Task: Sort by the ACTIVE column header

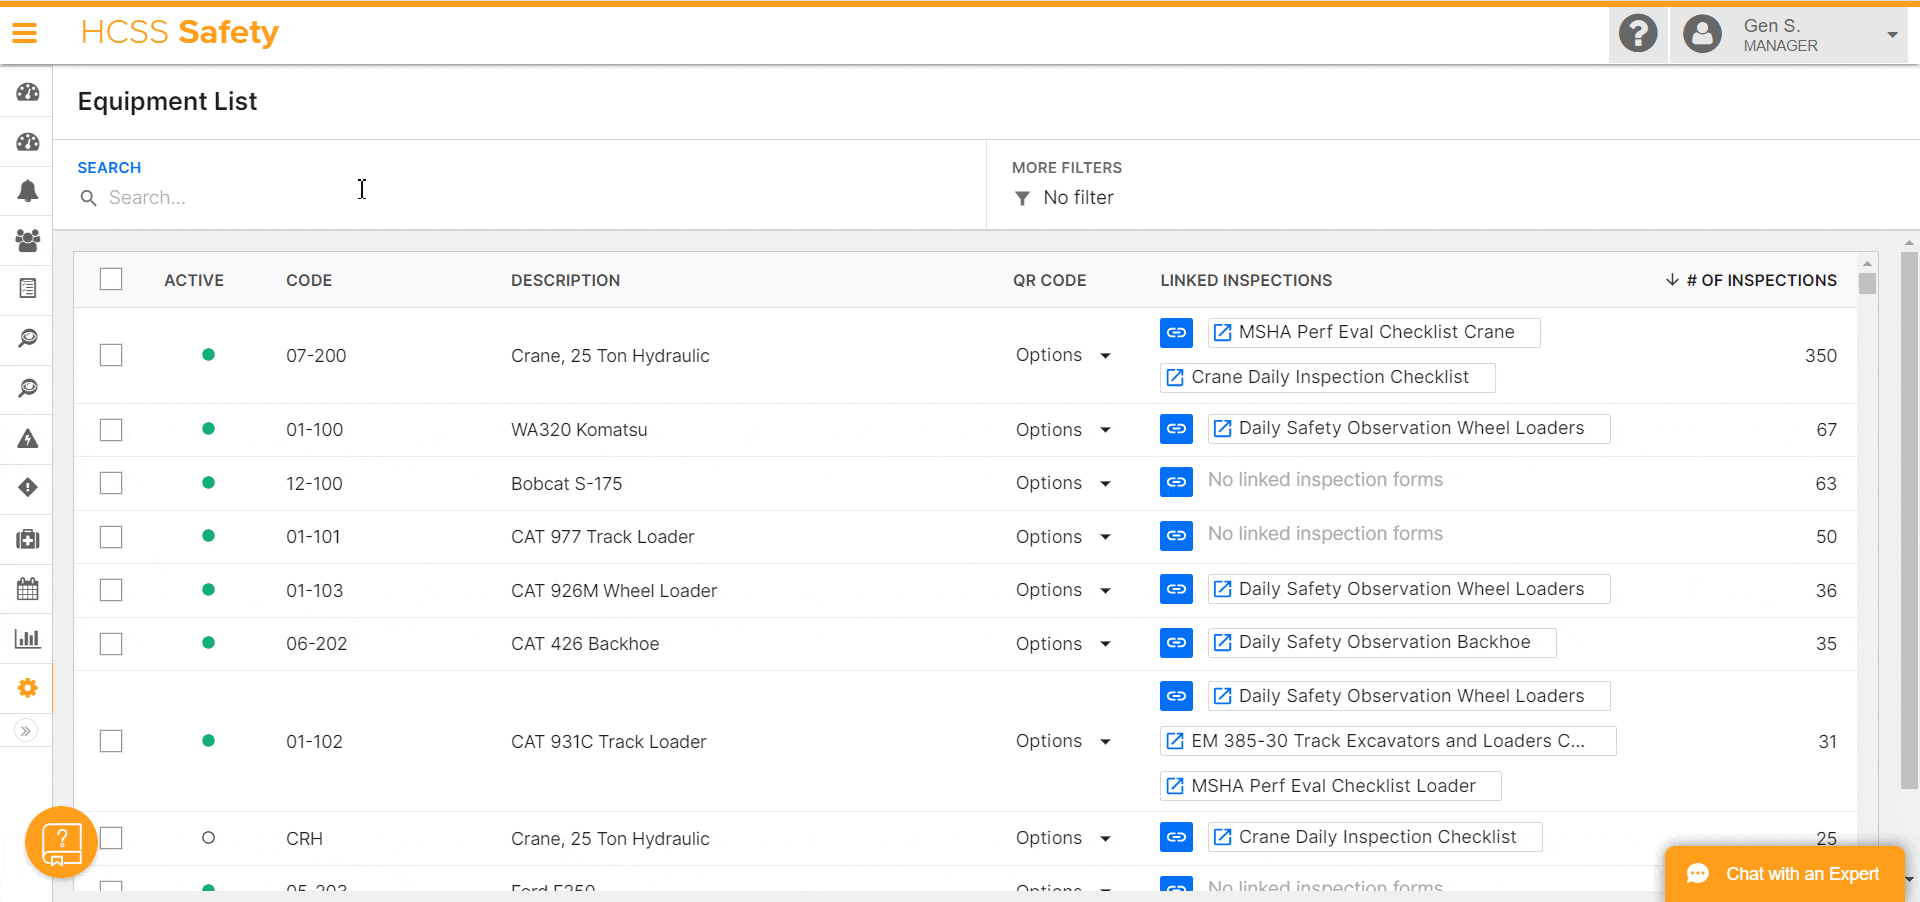Action: [194, 280]
